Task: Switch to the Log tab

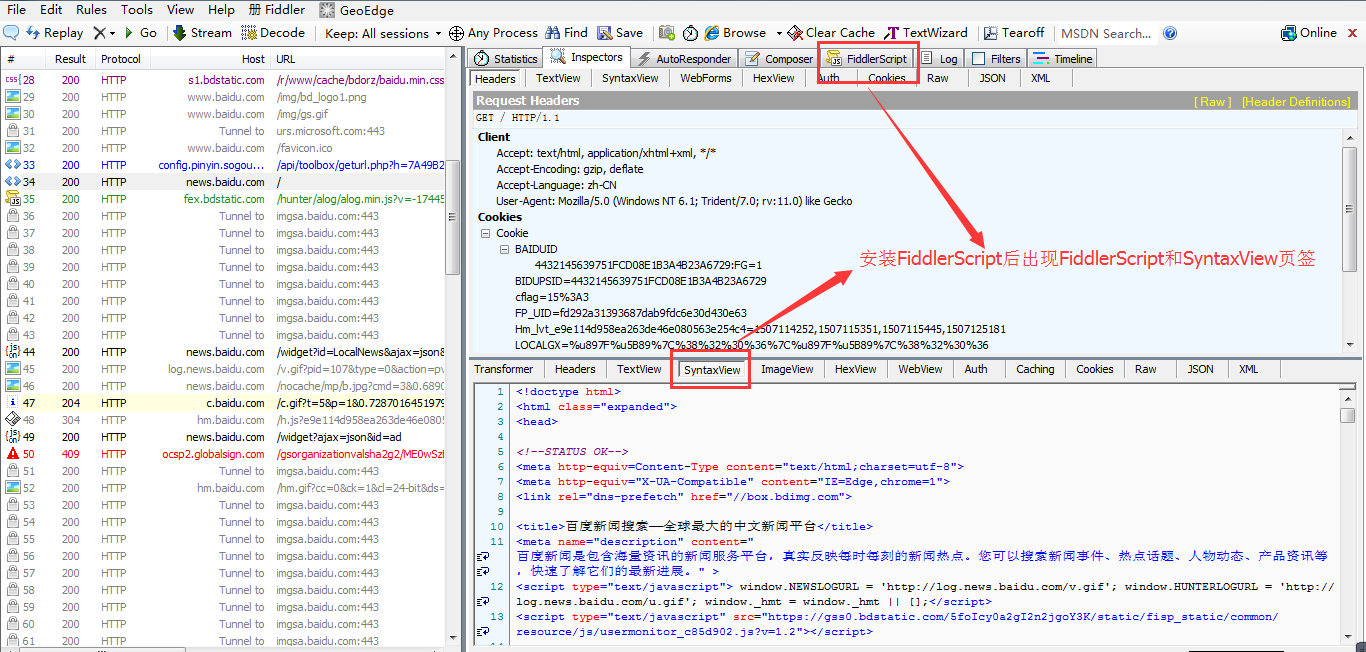Action: point(940,59)
